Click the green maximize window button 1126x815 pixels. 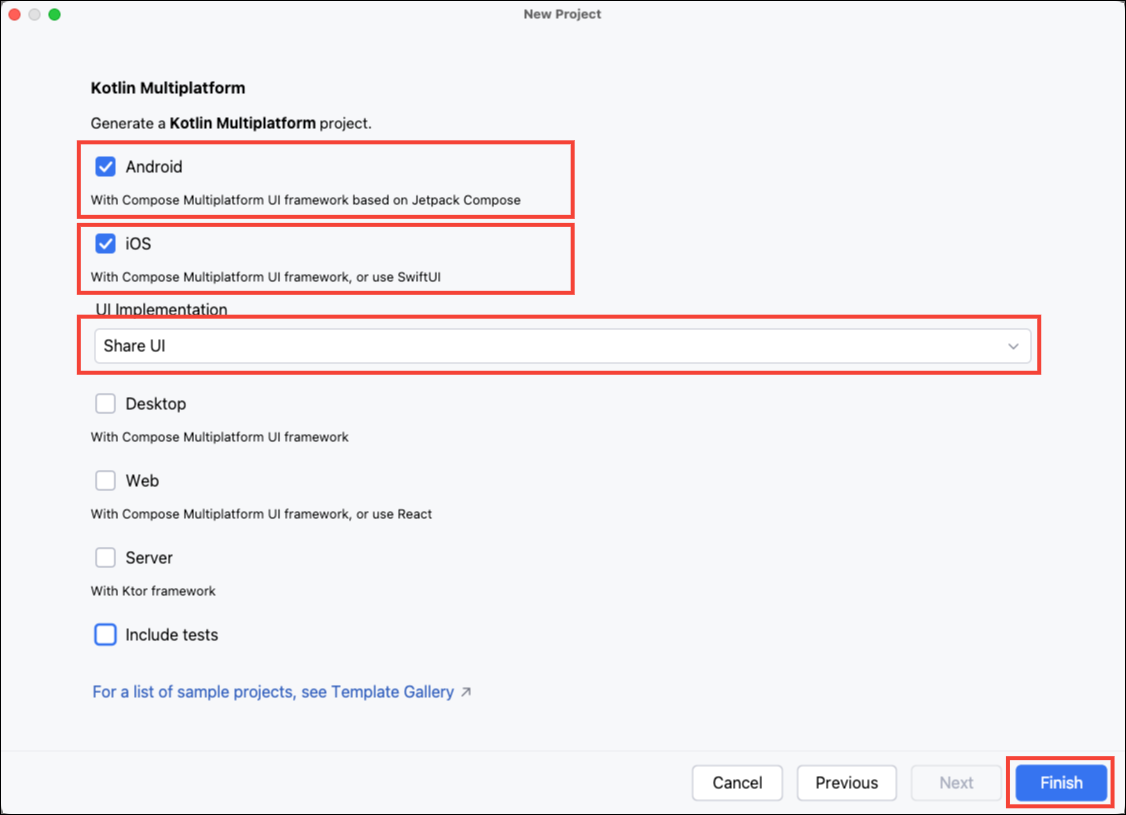click(x=54, y=15)
